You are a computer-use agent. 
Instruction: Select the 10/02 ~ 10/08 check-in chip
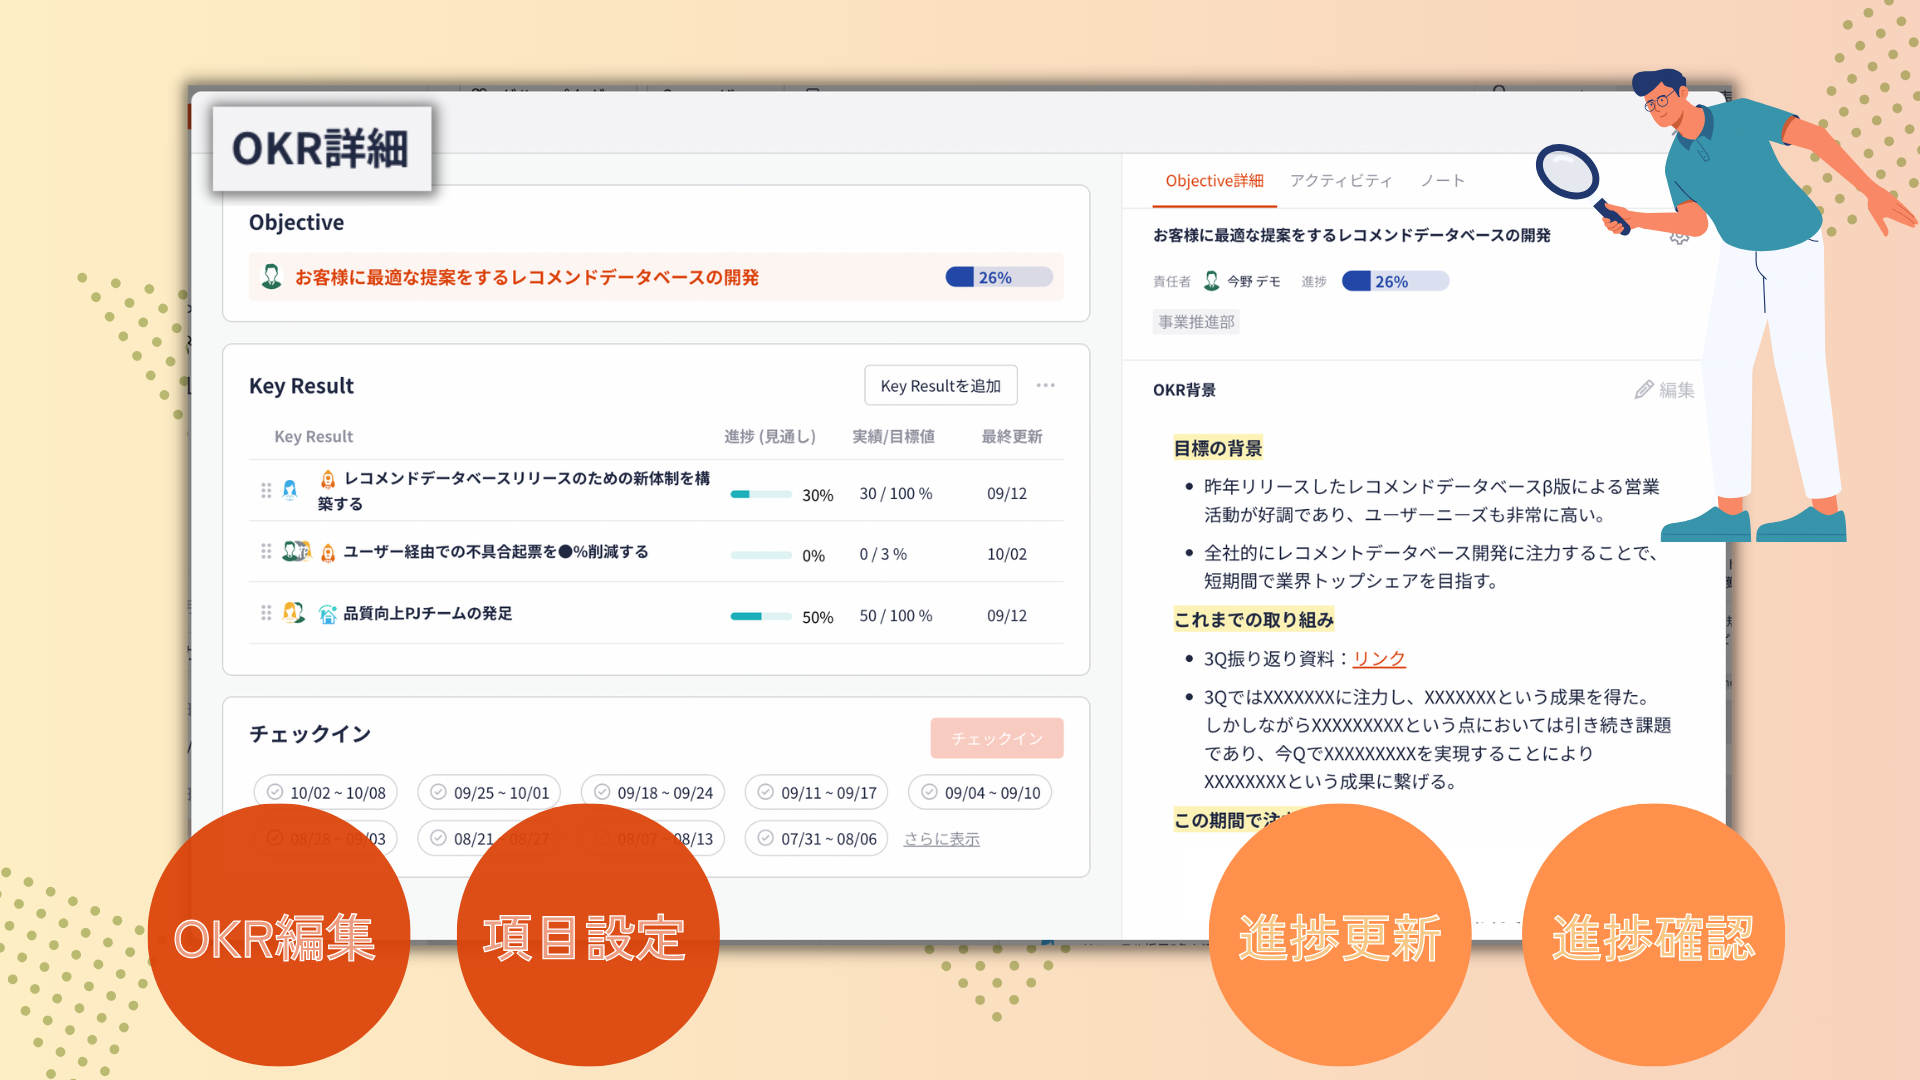tap(326, 793)
